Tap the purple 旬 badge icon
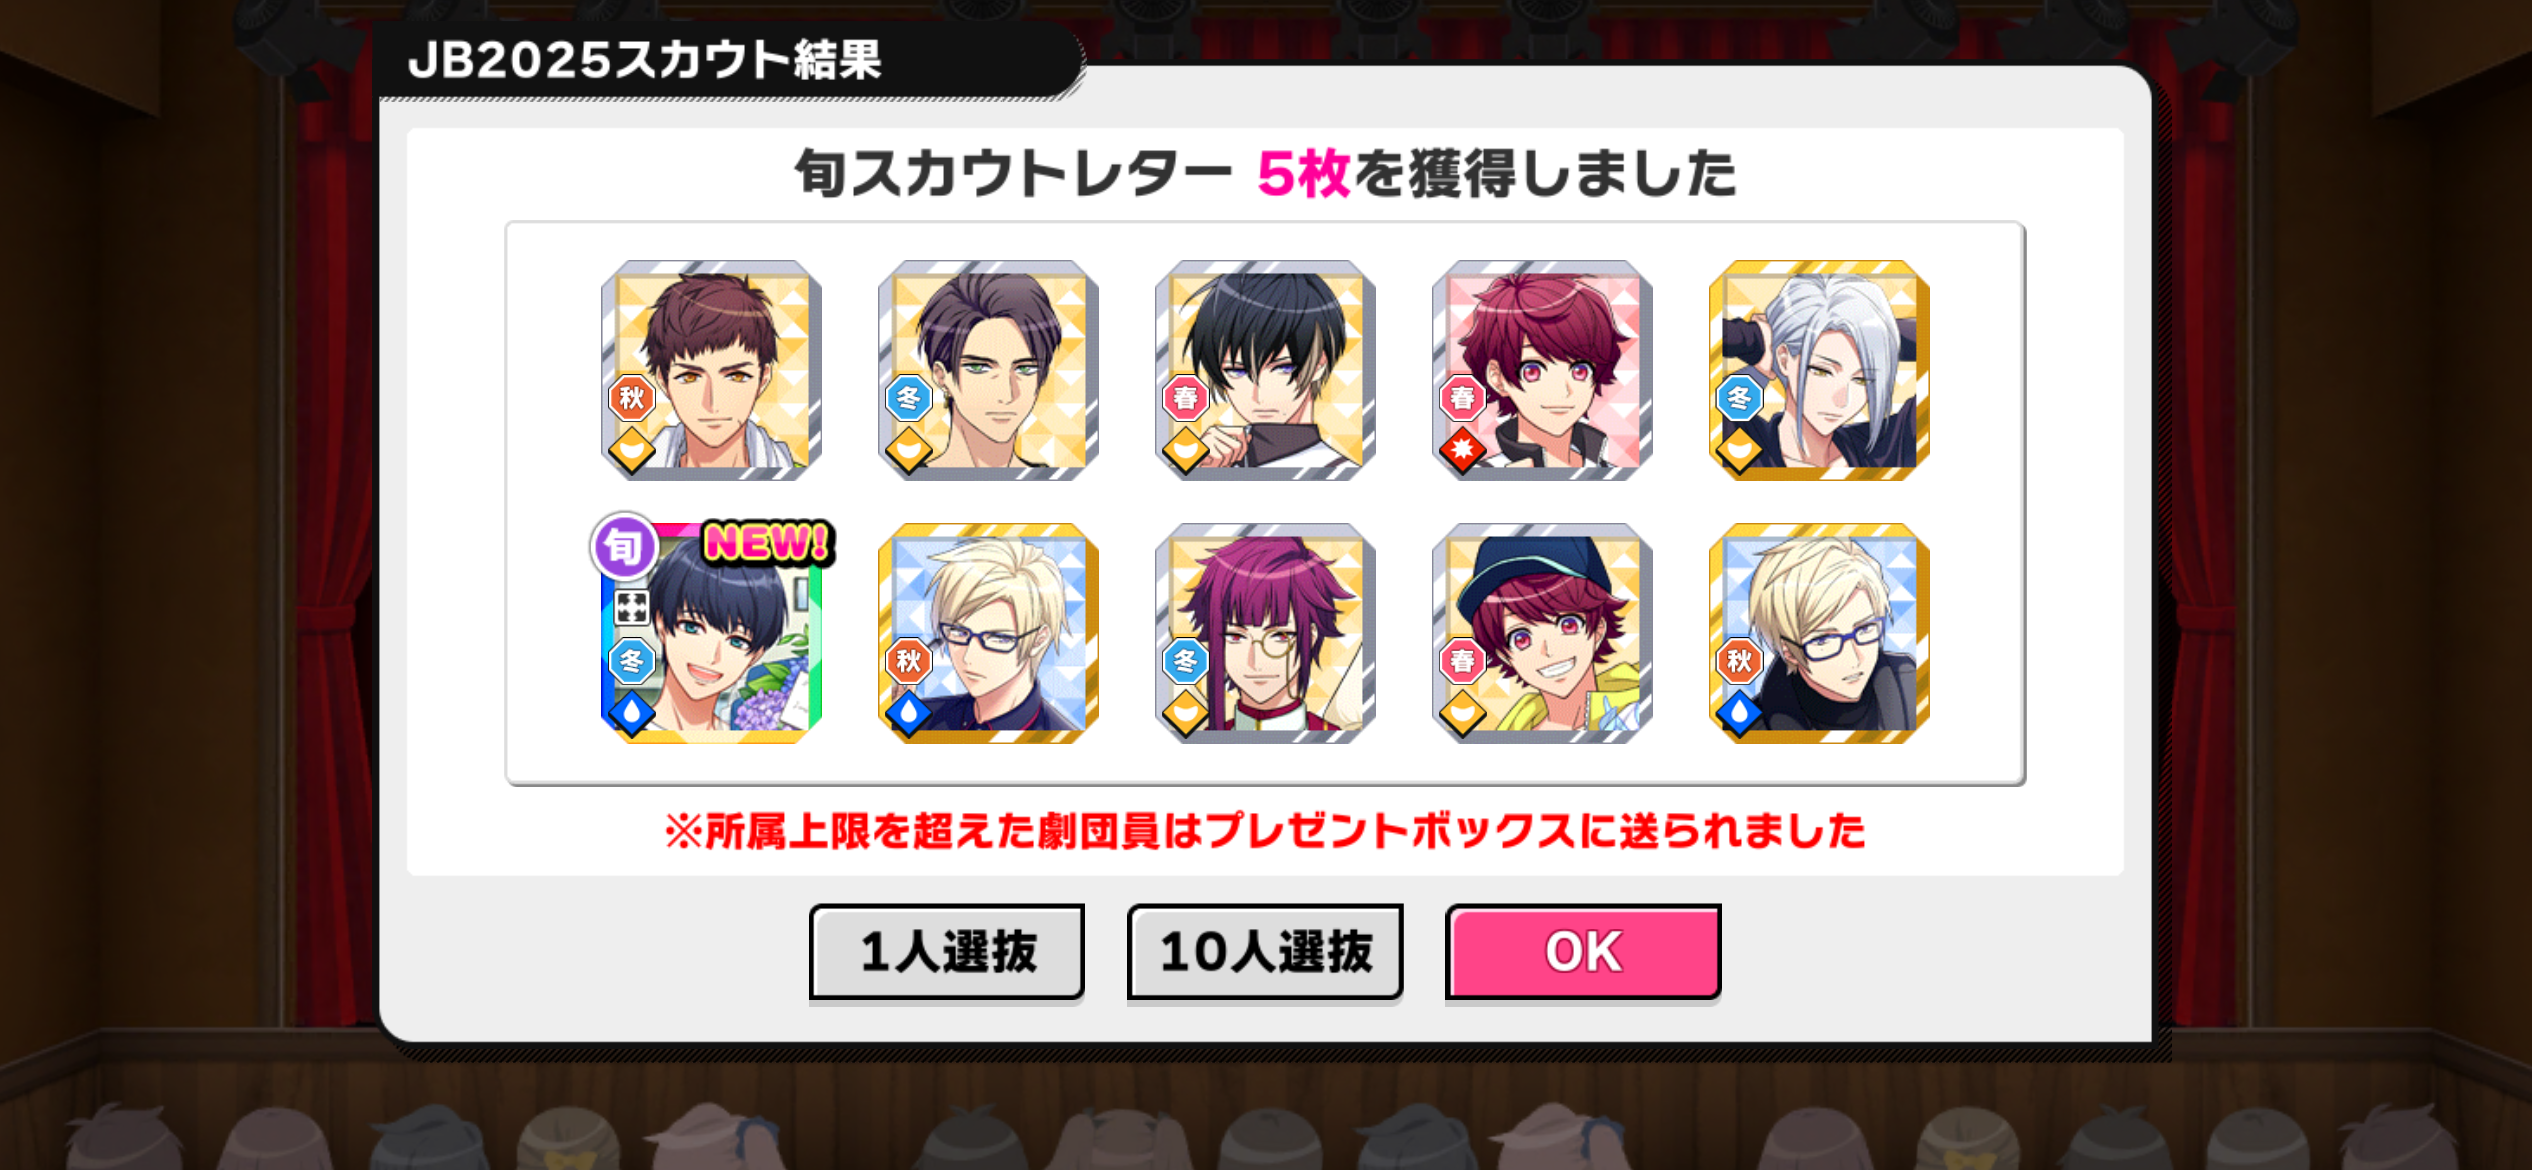Image resolution: width=2532 pixels, height=1170 pixels. [624, 546]
